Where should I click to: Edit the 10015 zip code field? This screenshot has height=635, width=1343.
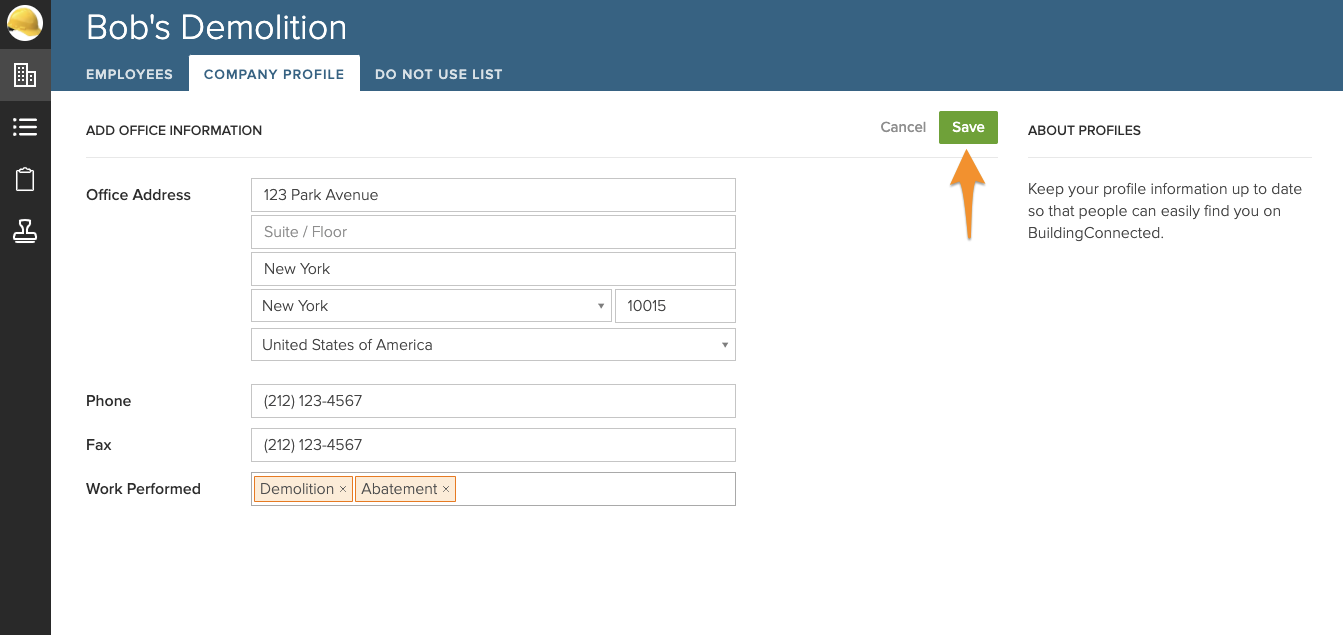pos(675,306)
